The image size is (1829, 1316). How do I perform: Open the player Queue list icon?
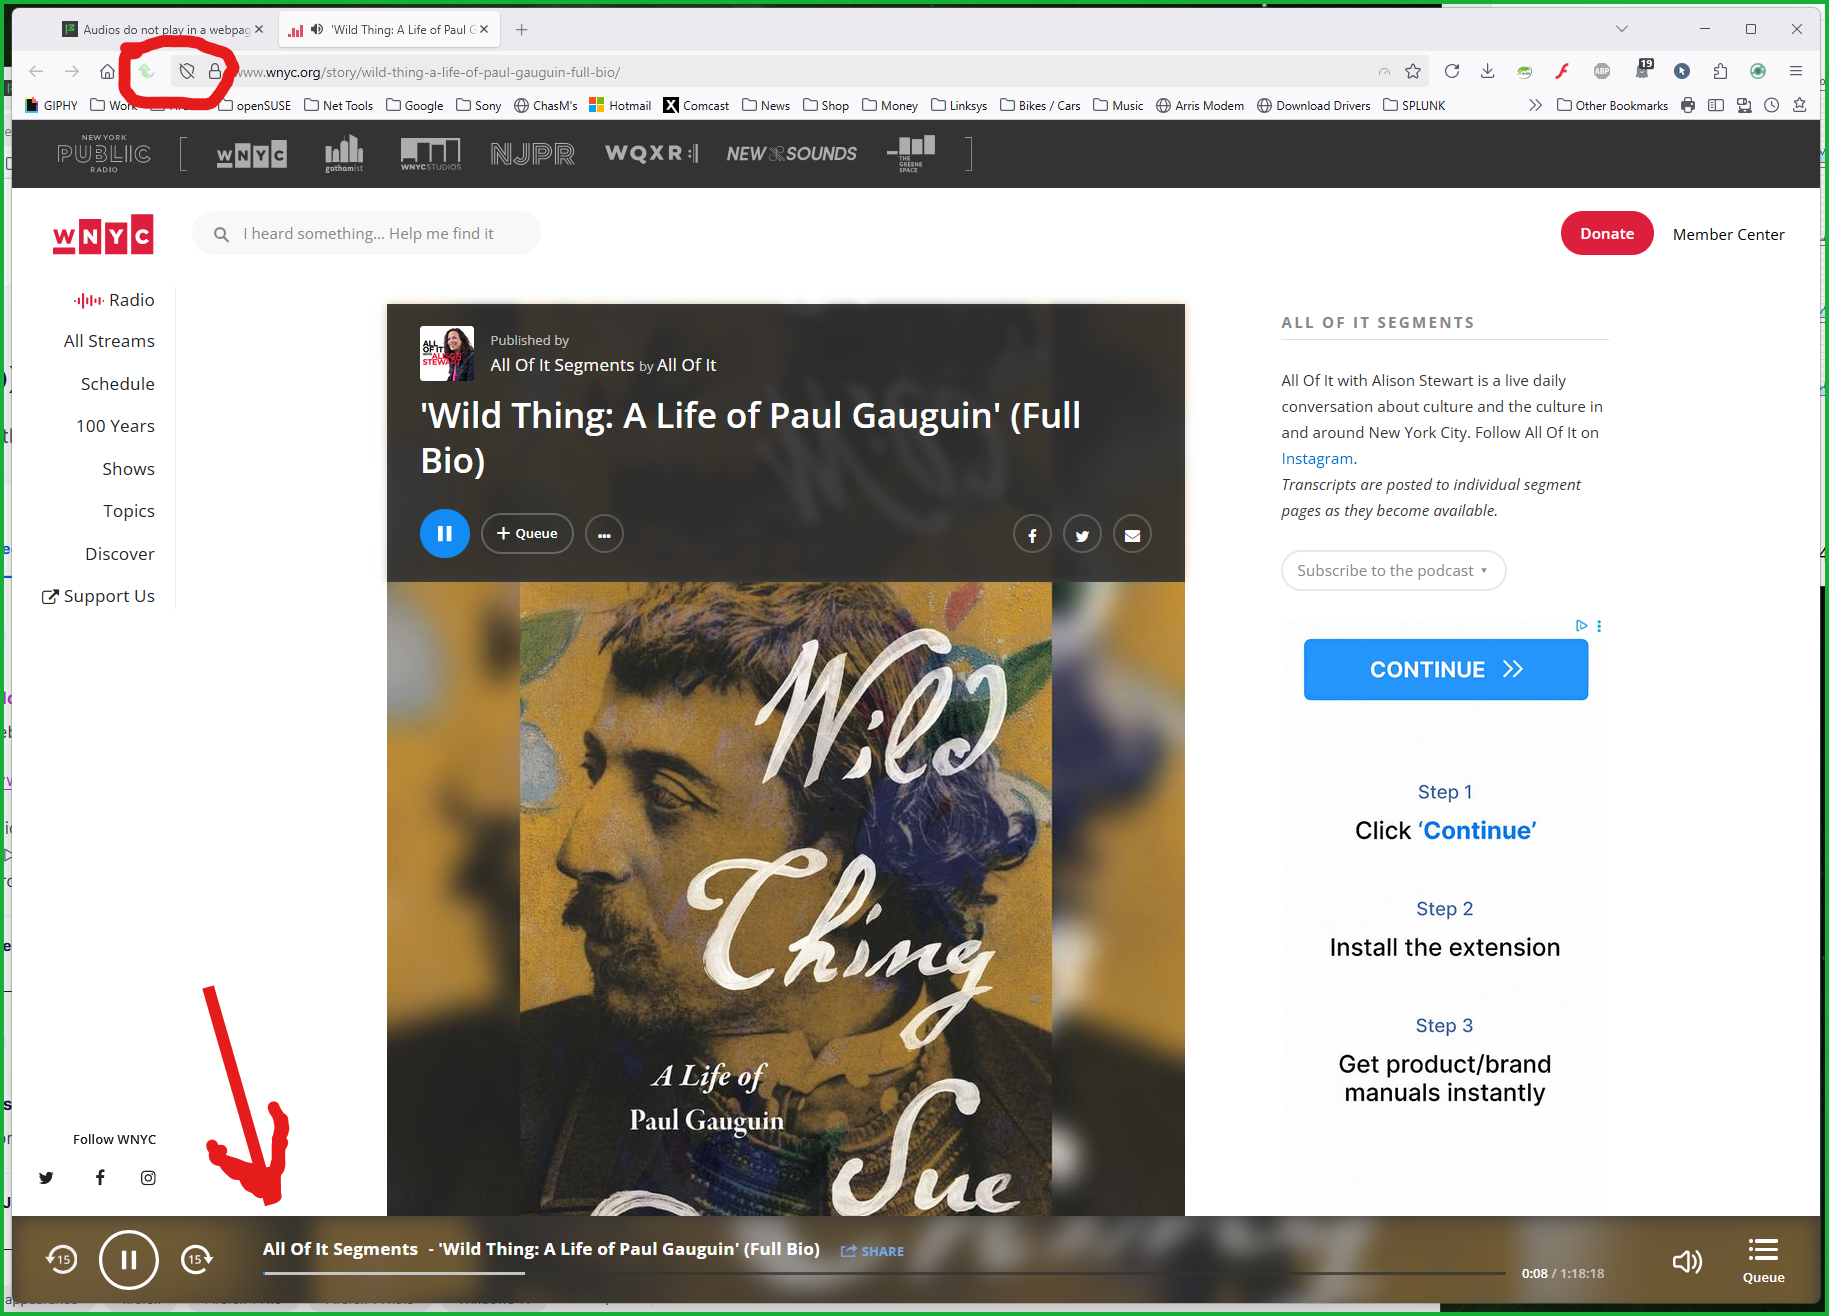pos(1763,1260)
